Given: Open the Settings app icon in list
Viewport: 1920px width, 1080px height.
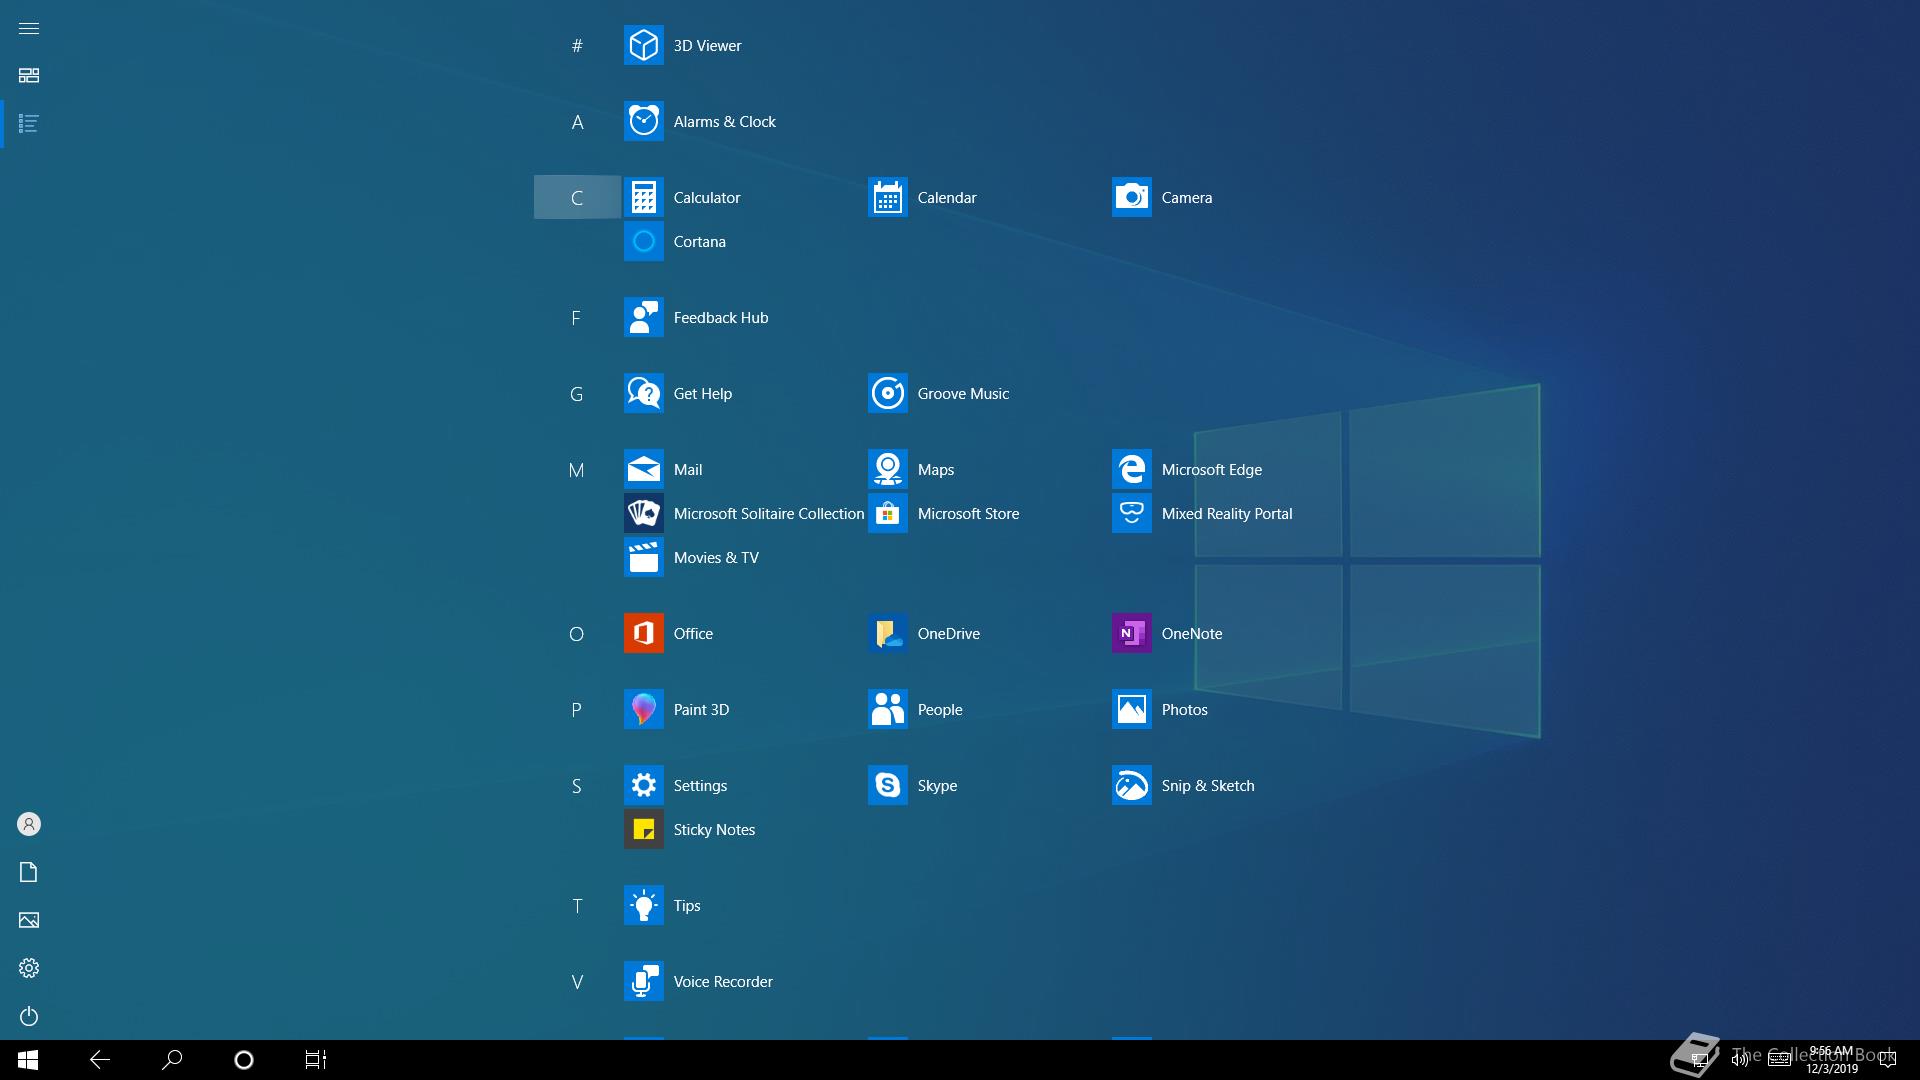Looking at the screenshot, I should pos(643,785).
